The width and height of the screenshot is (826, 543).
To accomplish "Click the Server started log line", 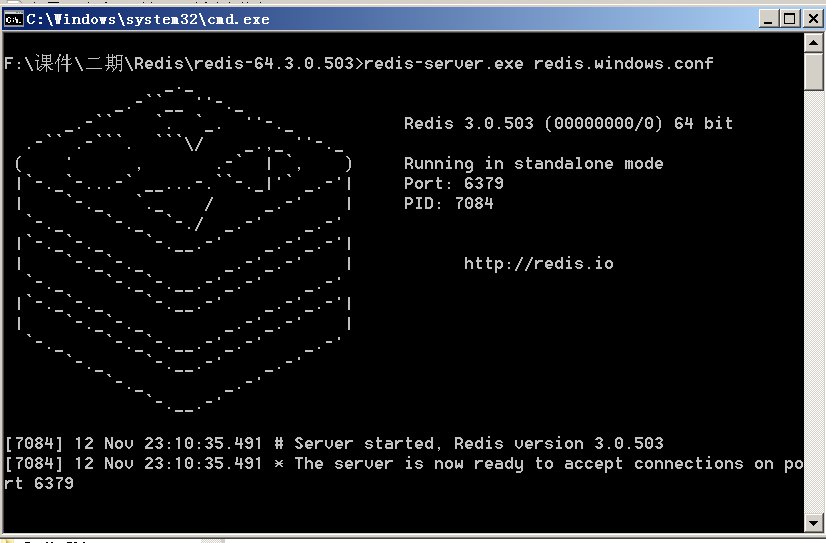I will [334, 443].
